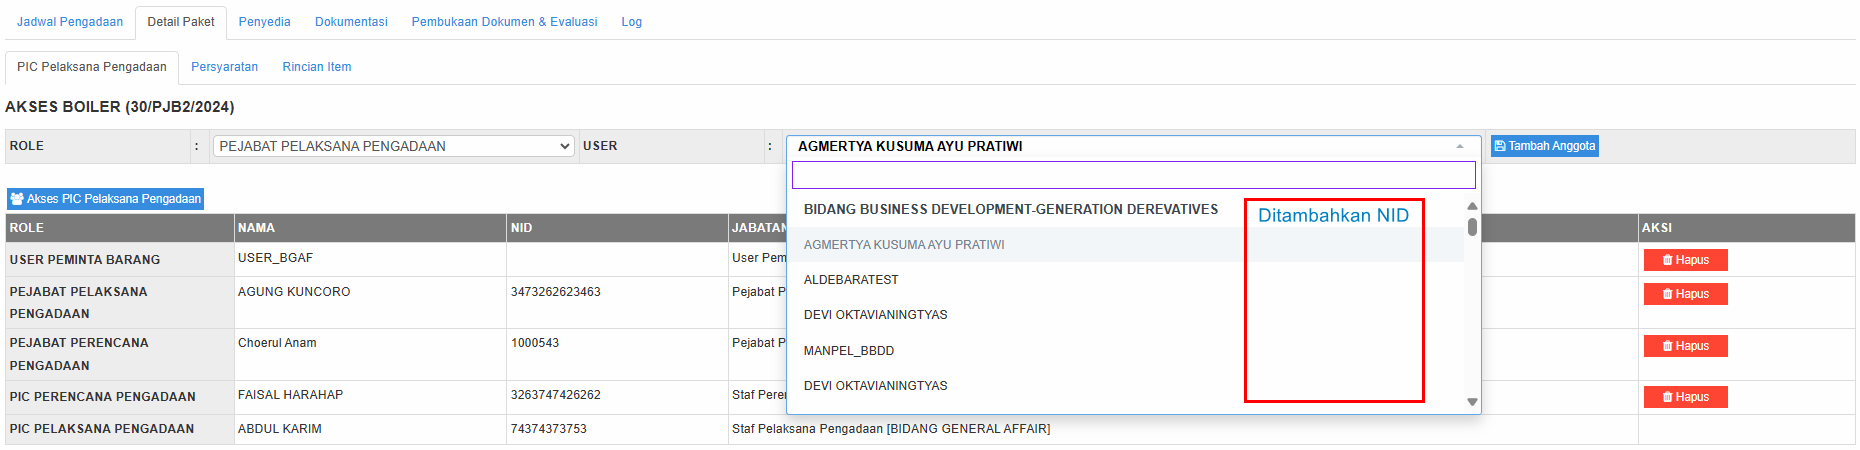
Task: Switch to the Persyaratan sub-tab
Action: click(x=224, y=67)
